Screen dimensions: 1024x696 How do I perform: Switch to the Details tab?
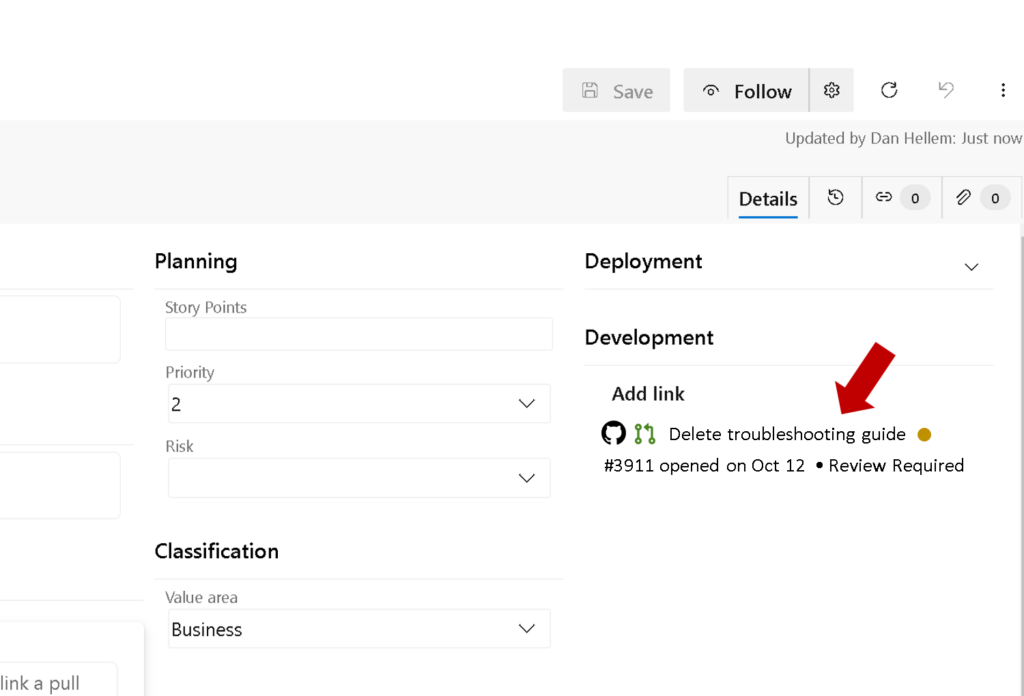coord(768,199)
